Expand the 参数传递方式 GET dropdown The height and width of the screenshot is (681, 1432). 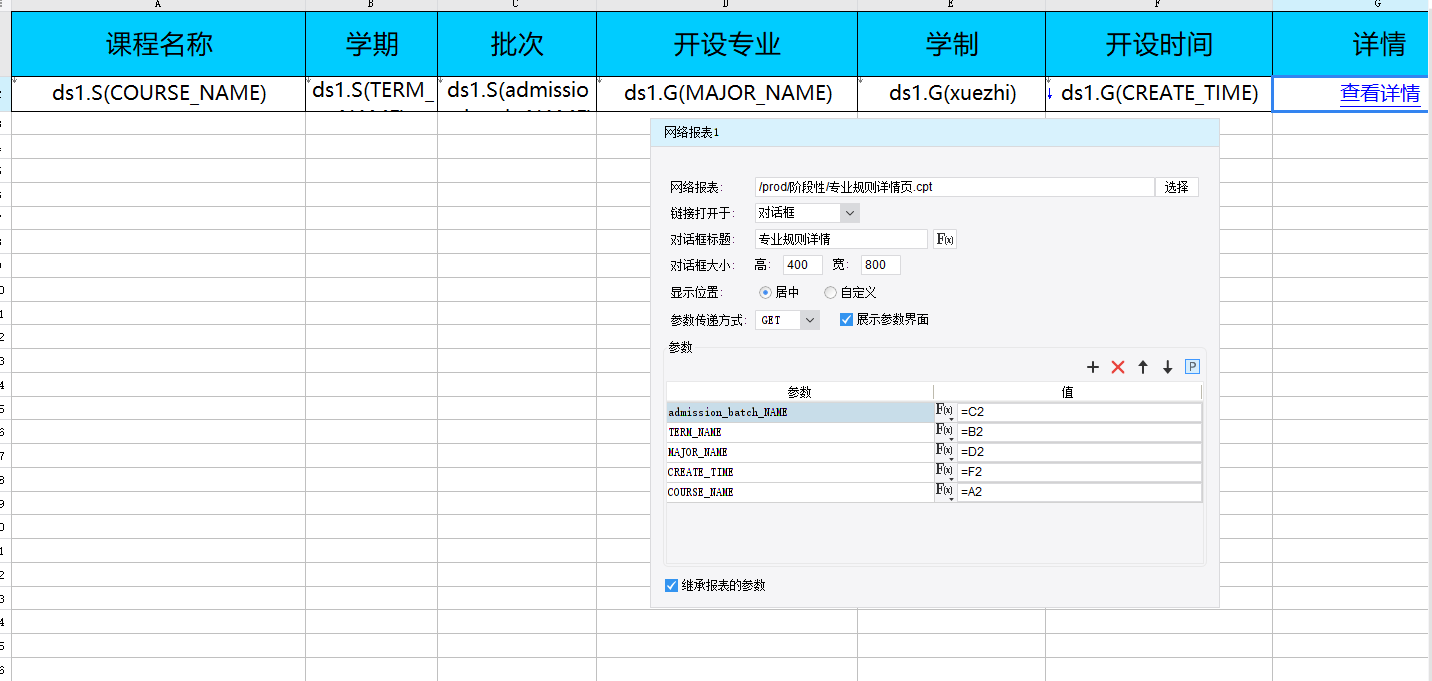point(810,320)
